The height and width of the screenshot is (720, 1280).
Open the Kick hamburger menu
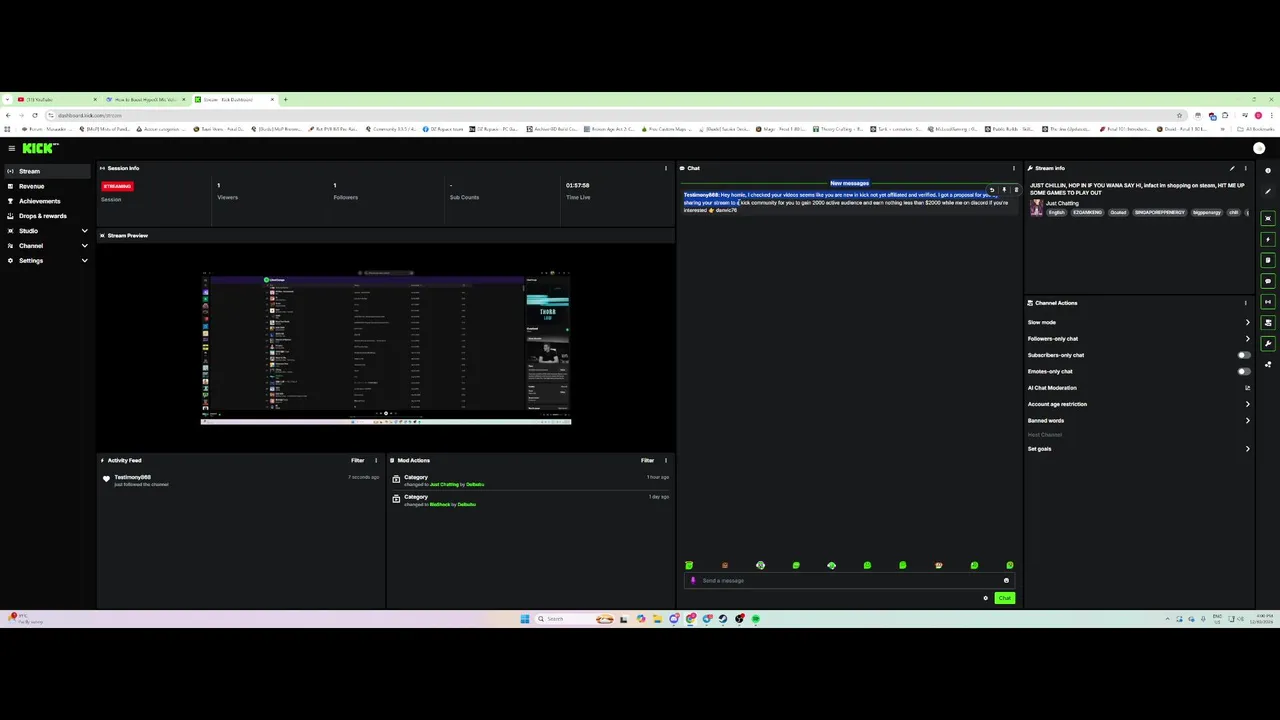(11, 148)
